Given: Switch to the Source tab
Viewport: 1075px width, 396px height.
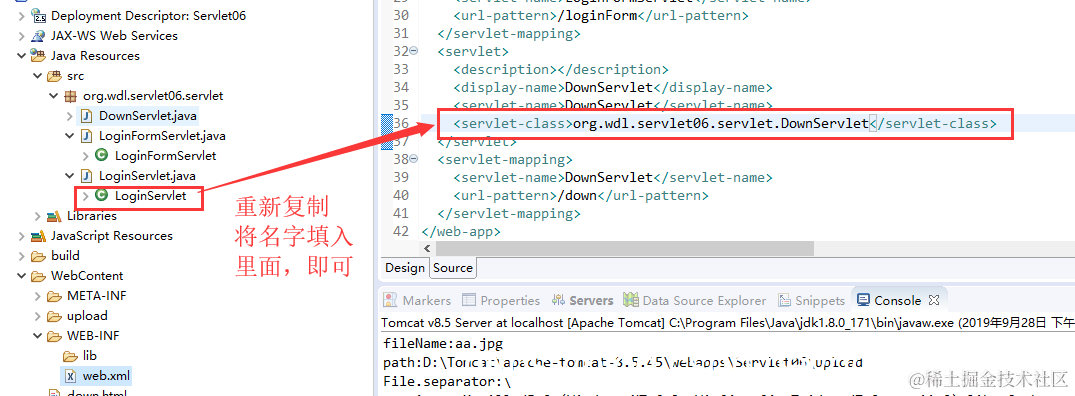Looking at the screenshot, I should point(452,268).
